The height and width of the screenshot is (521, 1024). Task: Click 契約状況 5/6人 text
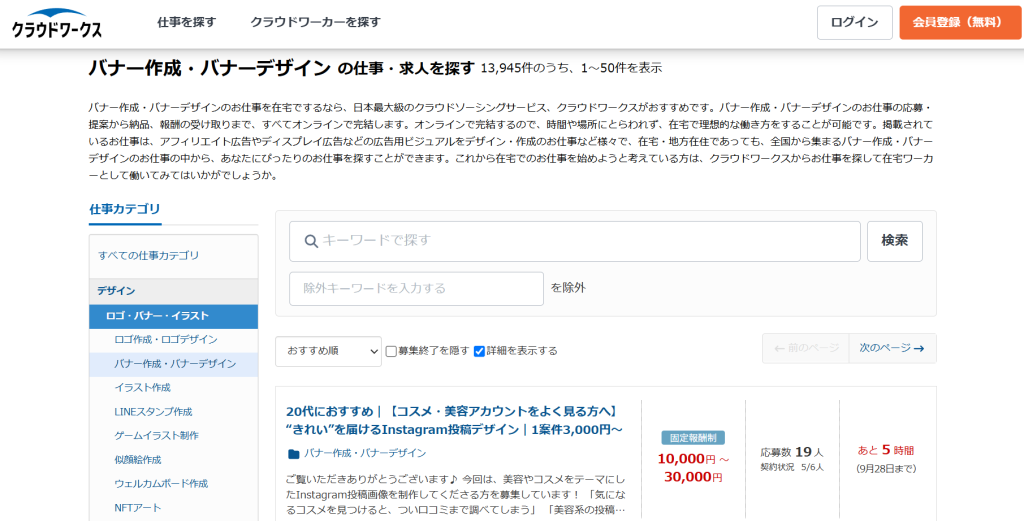pyautogui.click(x=792, y=467)
